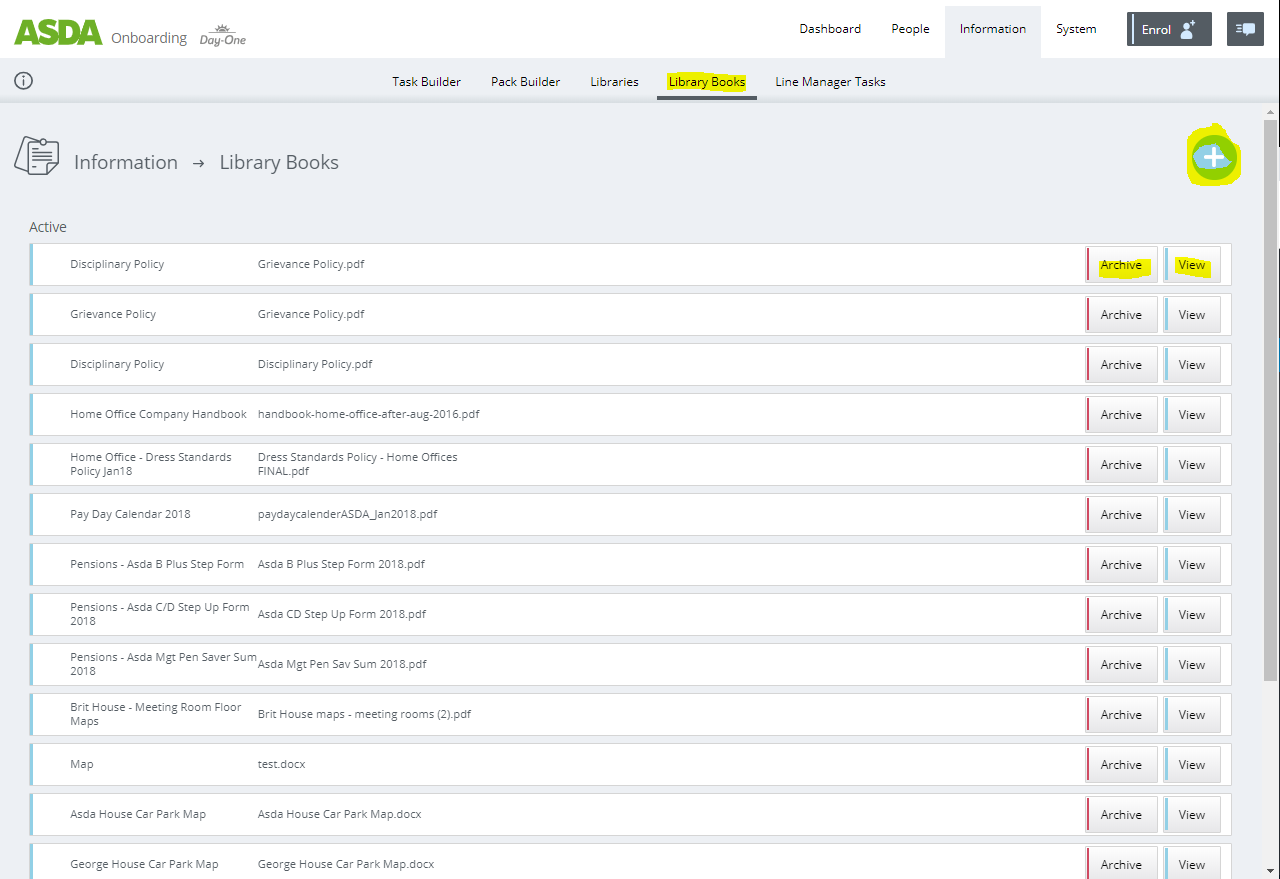Open the People menu
1280x879 pixels.
pyautogui.click(x=910, y=29)
